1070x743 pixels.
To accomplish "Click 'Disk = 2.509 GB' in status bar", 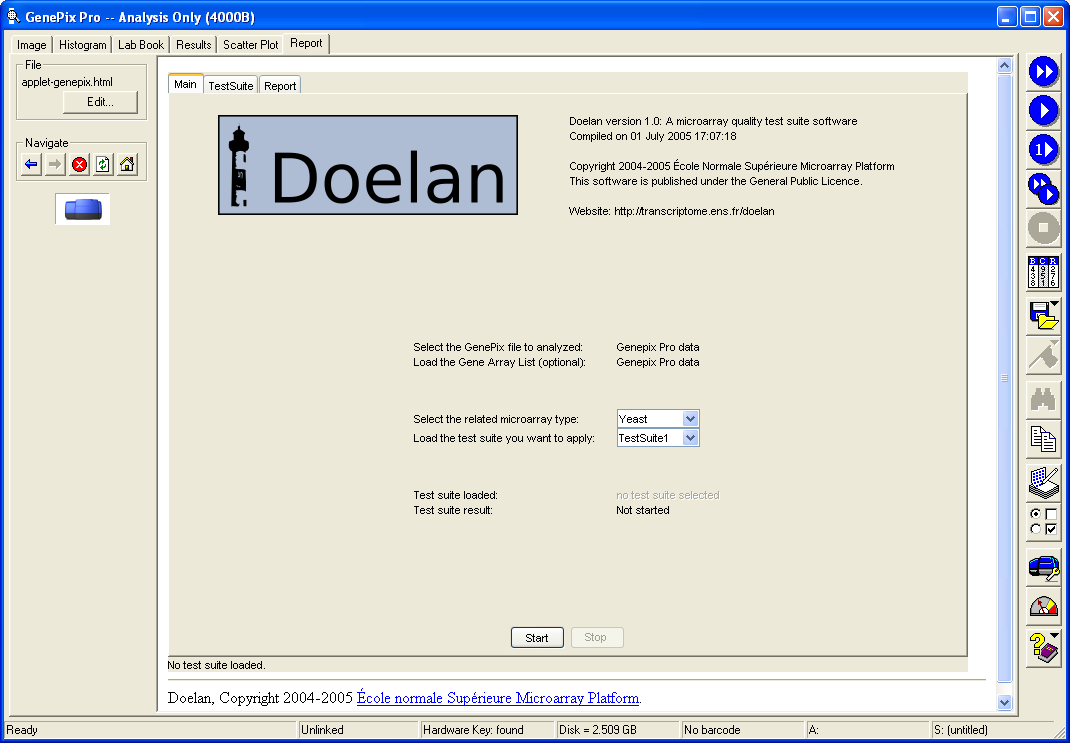I will coord(598,730).
